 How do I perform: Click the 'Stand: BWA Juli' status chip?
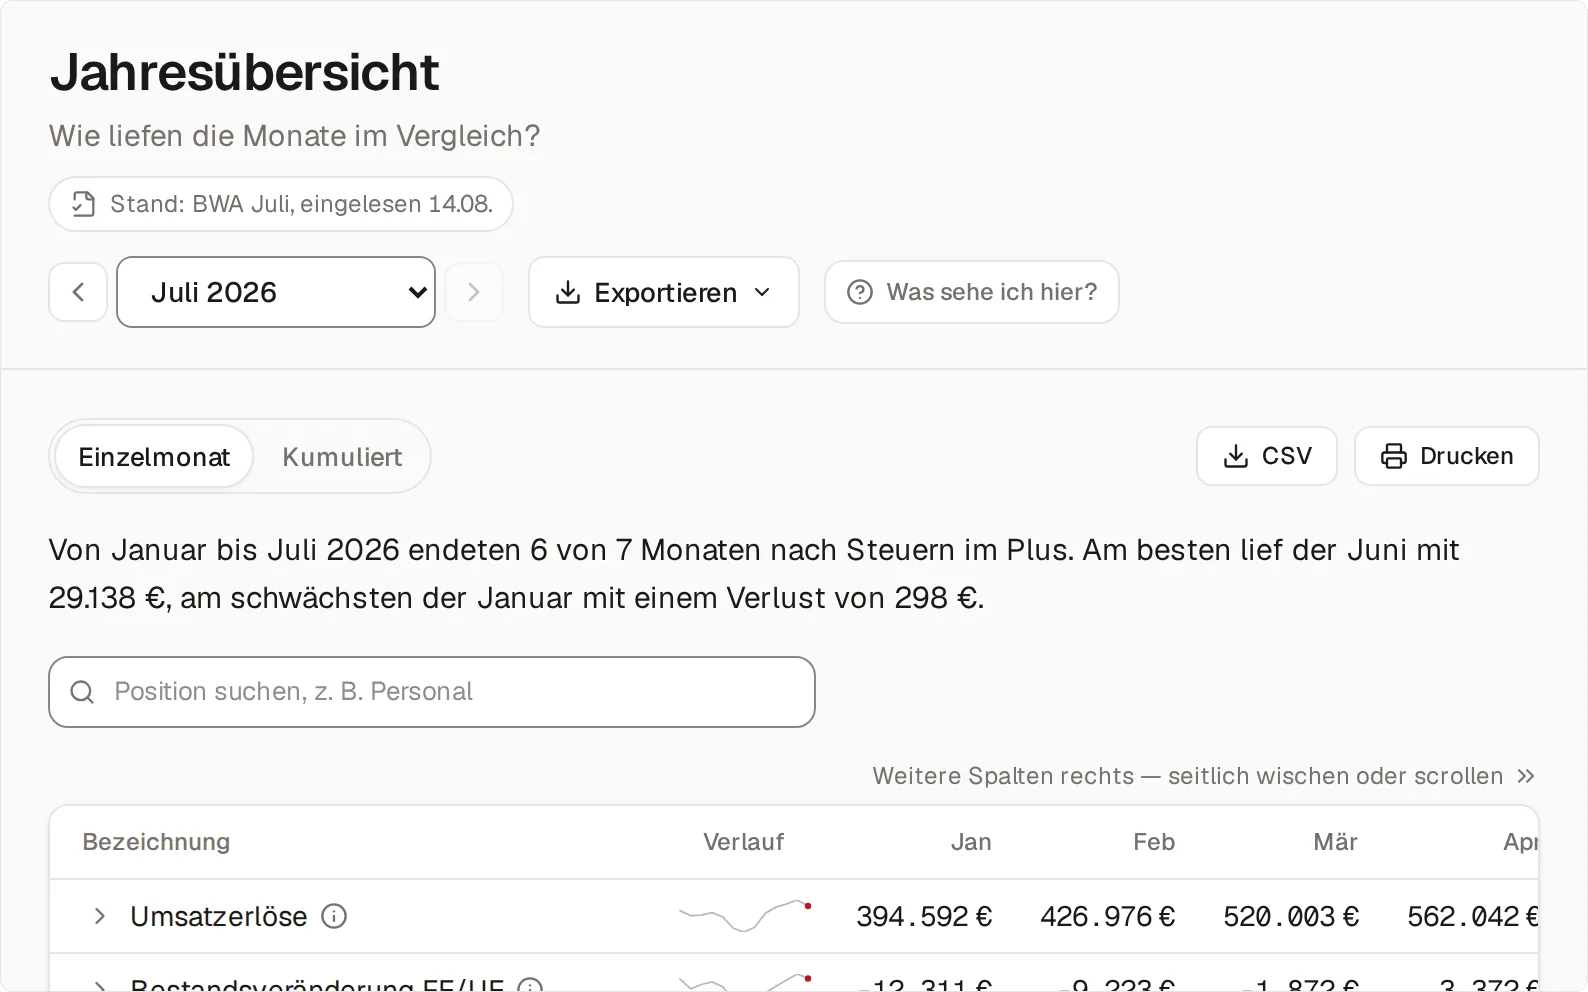point(281,204)
